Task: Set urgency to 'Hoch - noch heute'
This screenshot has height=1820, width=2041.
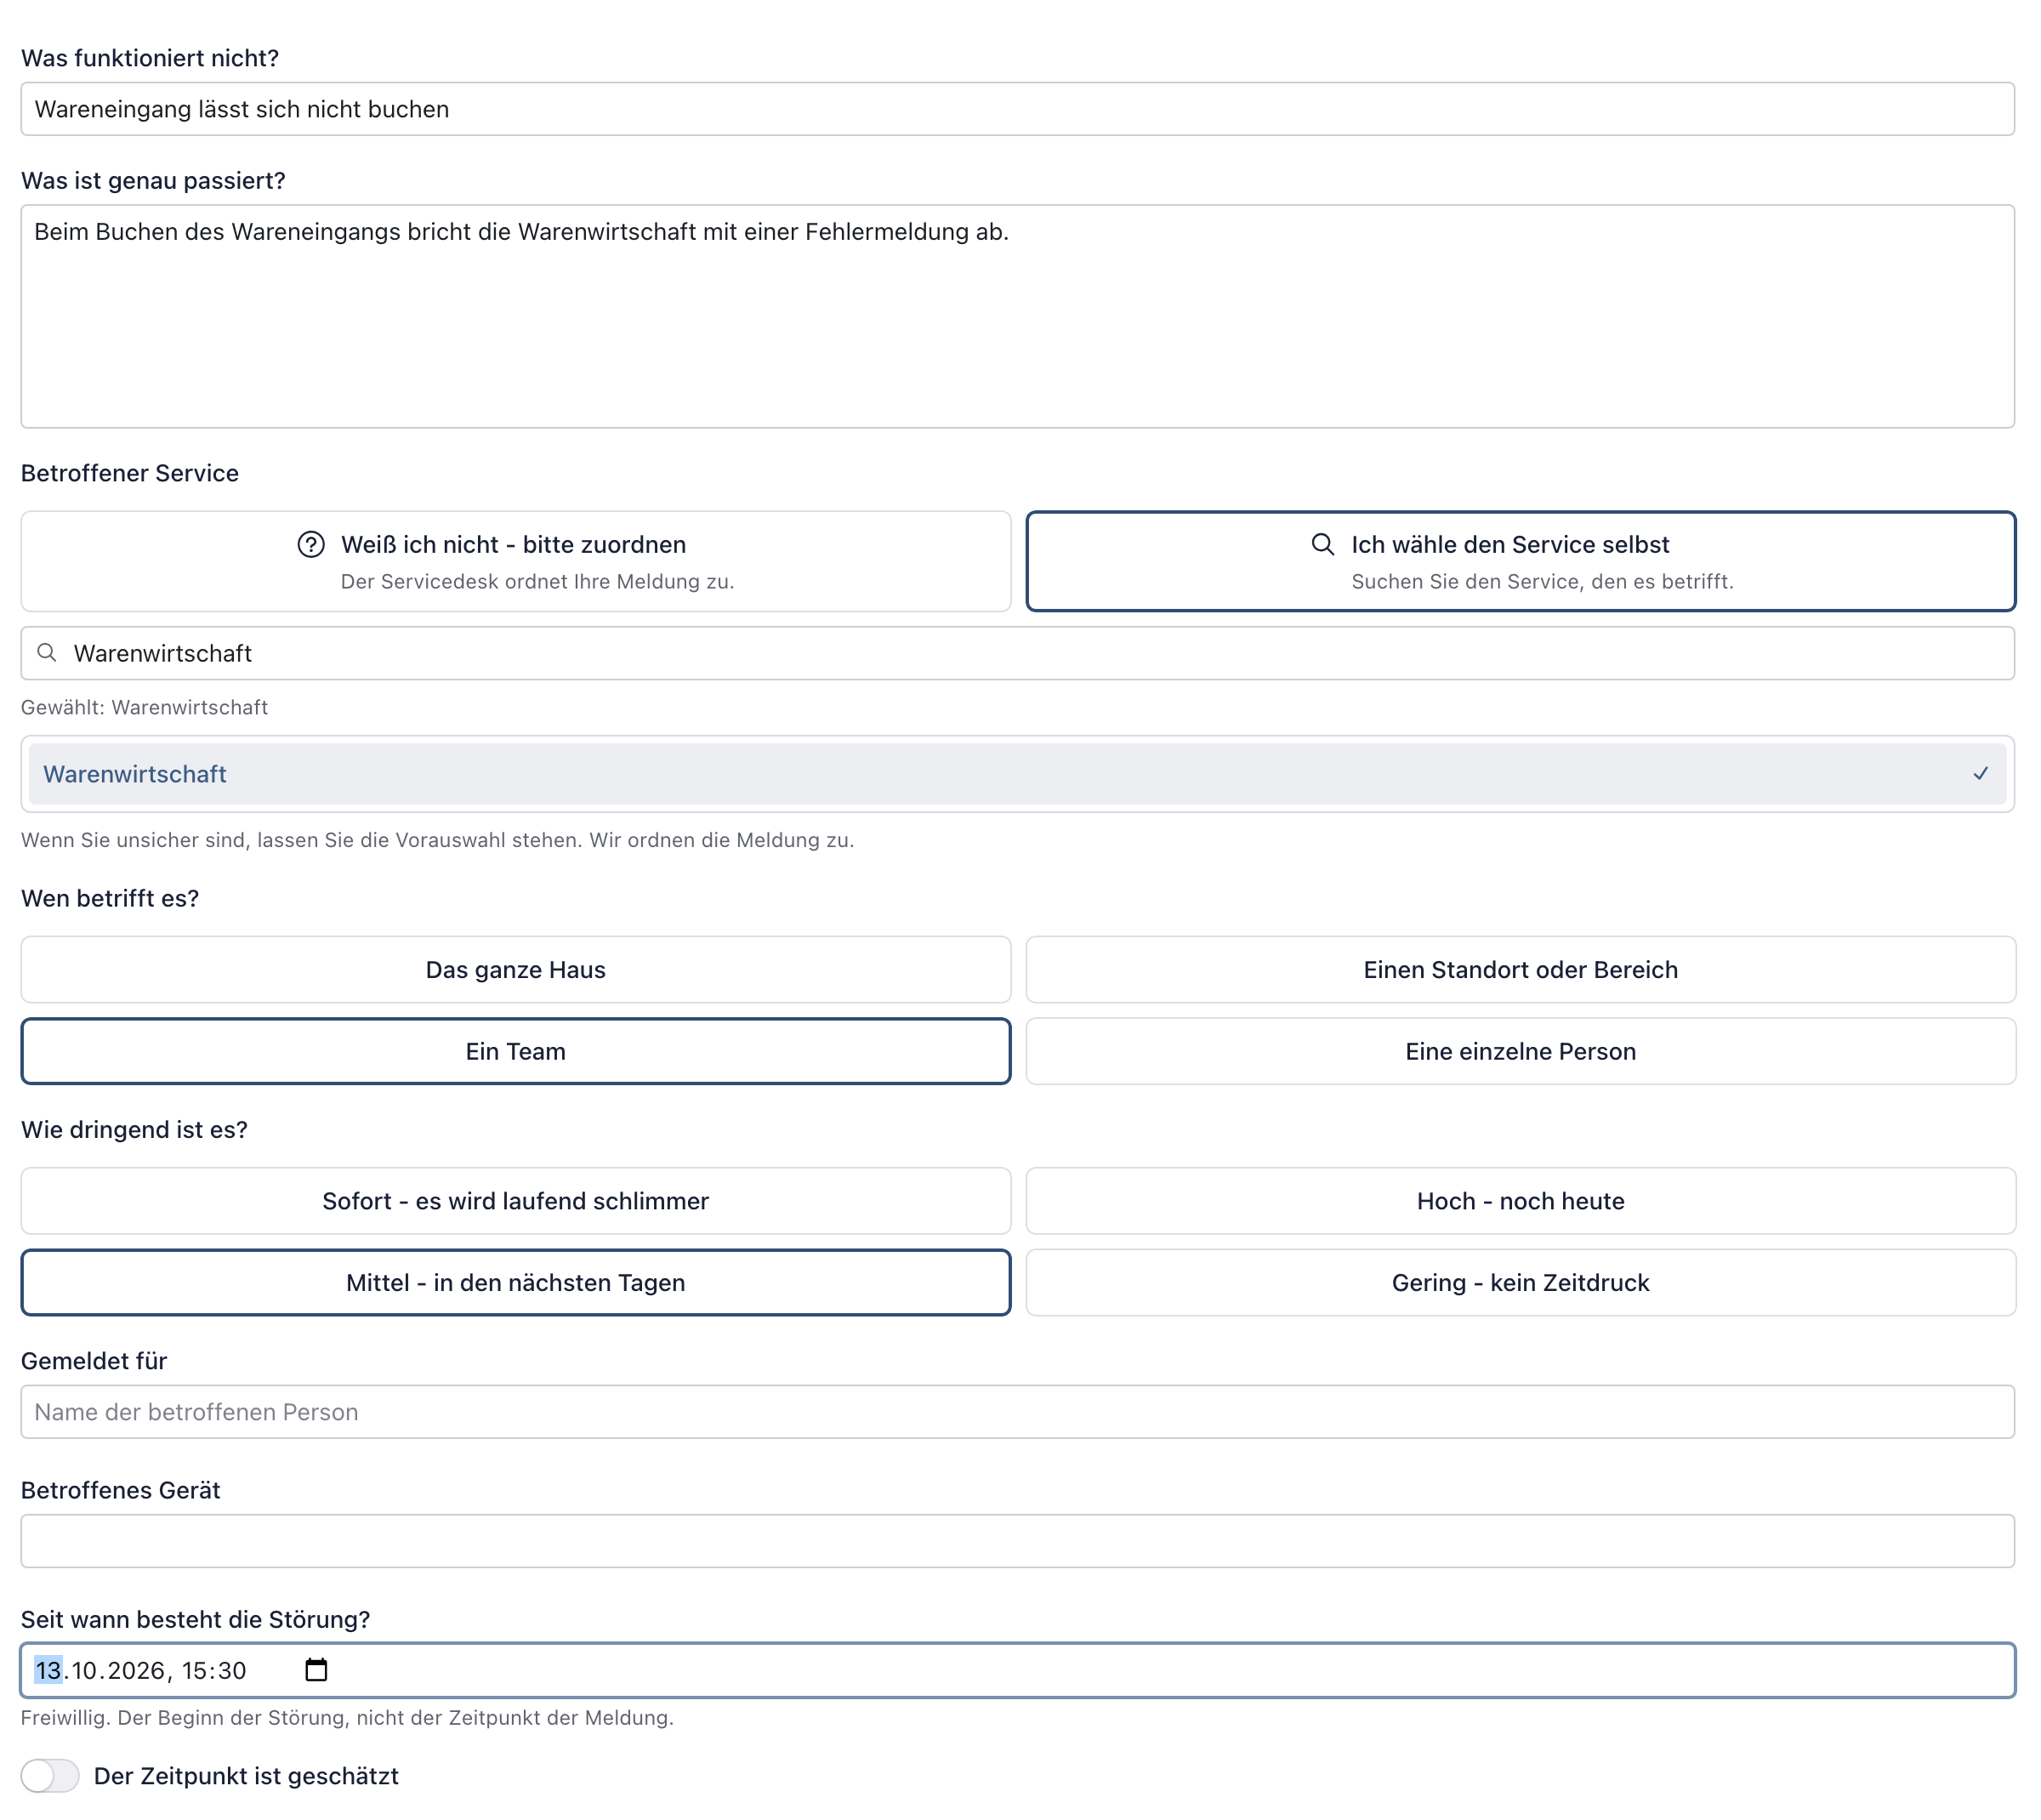Action: [x=1520, y=1201]
